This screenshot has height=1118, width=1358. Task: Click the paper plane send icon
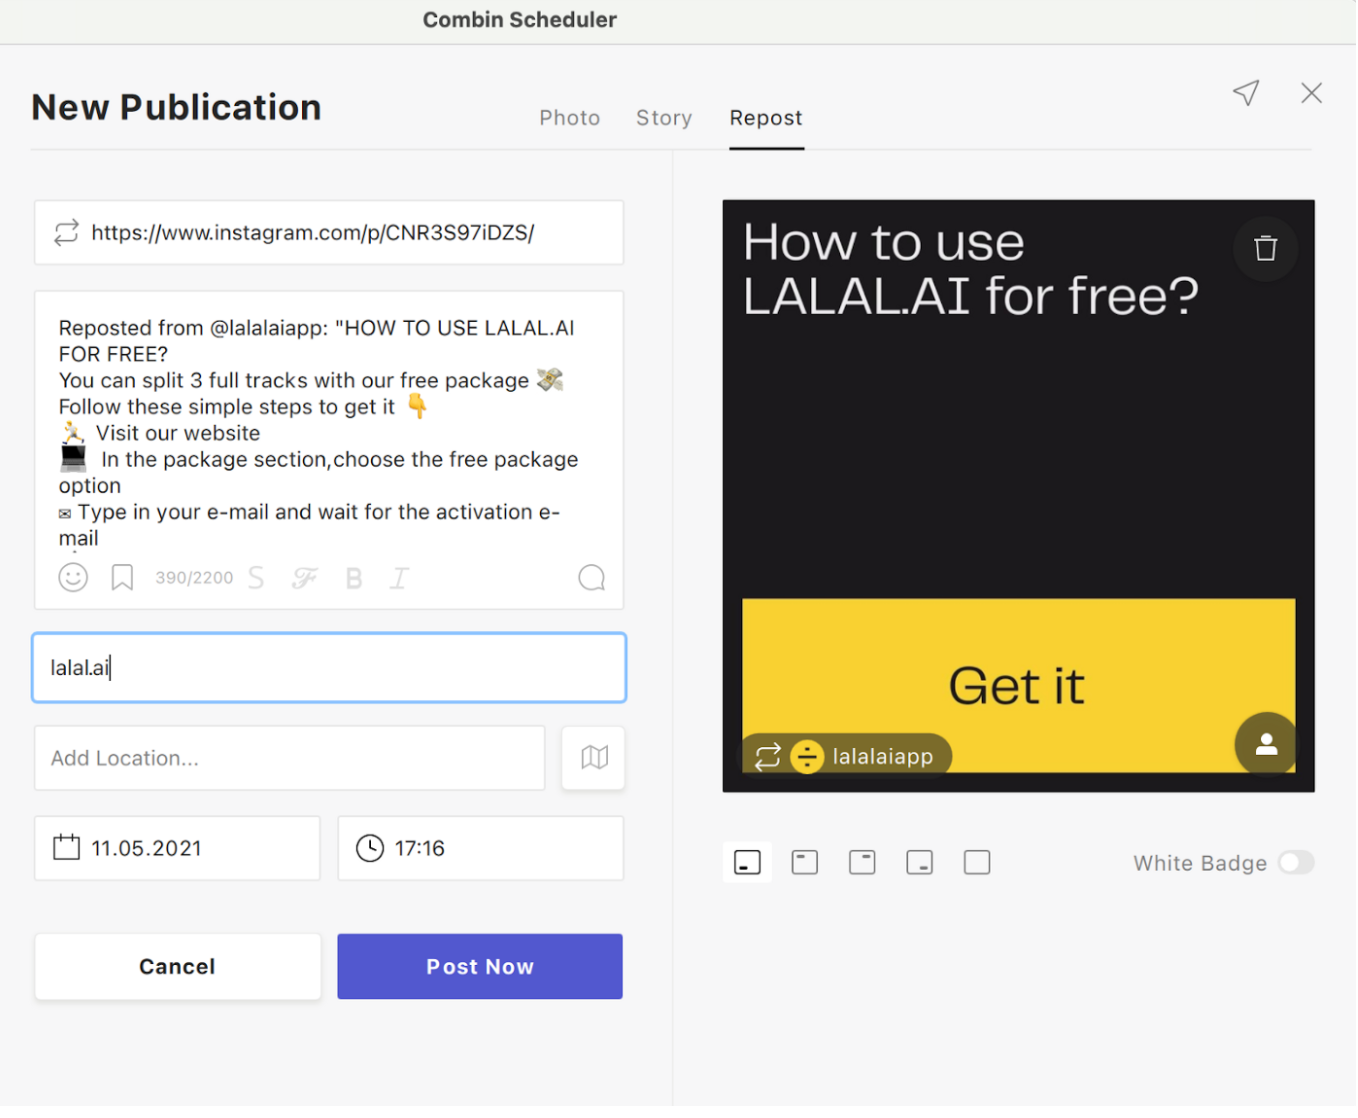1246,93
